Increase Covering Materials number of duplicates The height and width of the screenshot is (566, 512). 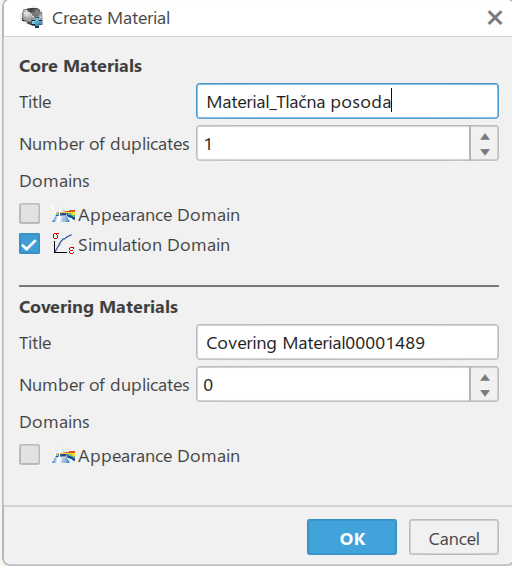(485, 378)
